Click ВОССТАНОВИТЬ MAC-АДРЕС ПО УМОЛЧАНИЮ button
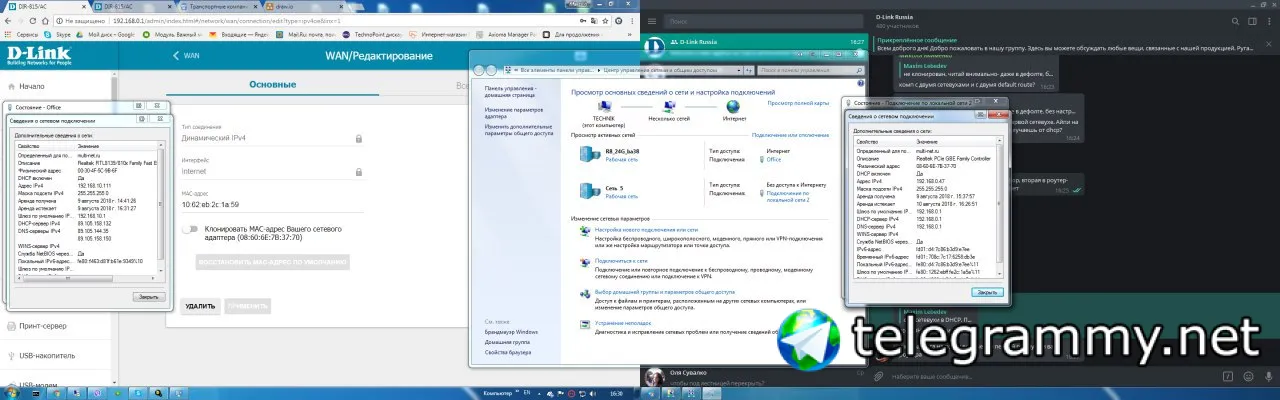Viewport: 1280px width, 400px height. 272,262
